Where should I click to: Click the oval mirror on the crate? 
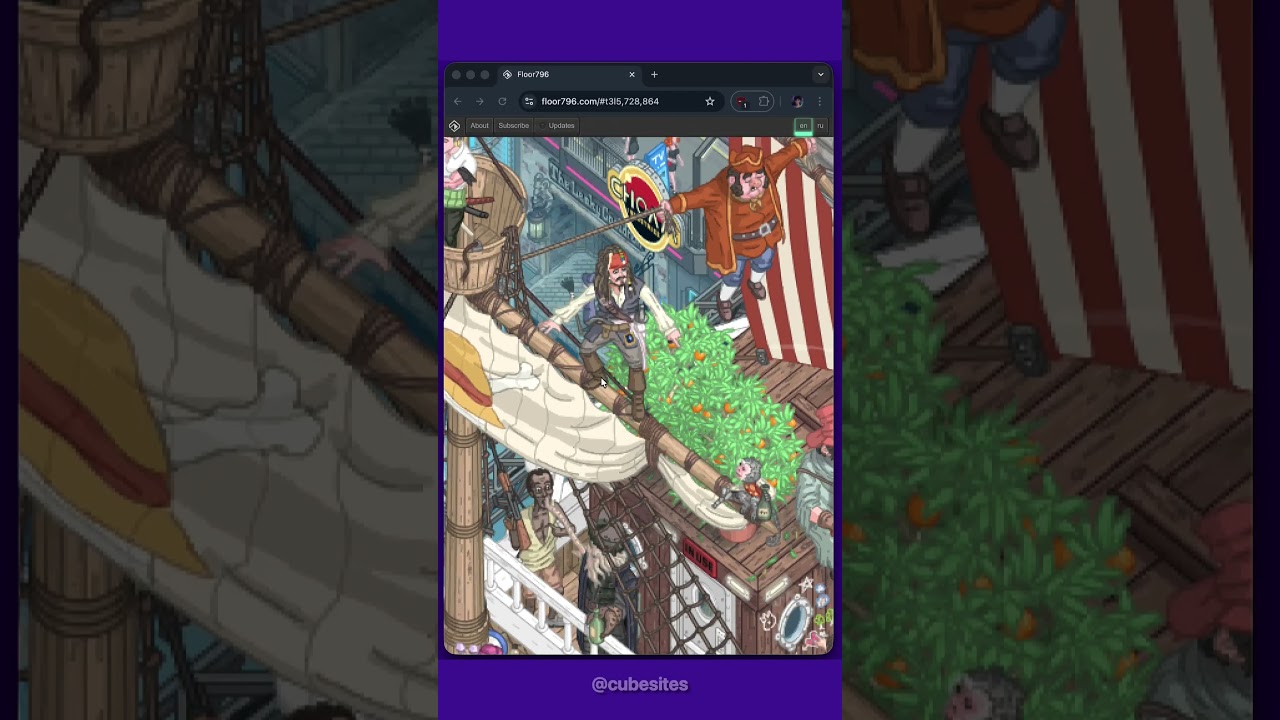[794, 622]
